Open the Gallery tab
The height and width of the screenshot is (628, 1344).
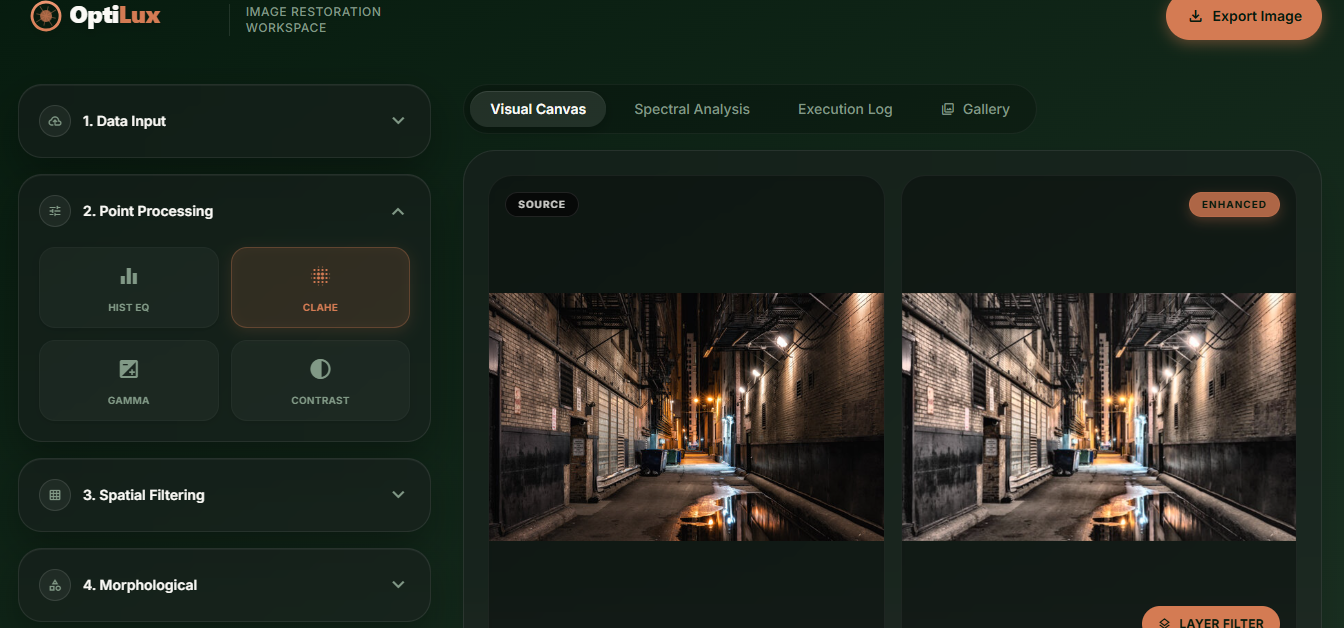pyautogui.click(x=975, y=109)
